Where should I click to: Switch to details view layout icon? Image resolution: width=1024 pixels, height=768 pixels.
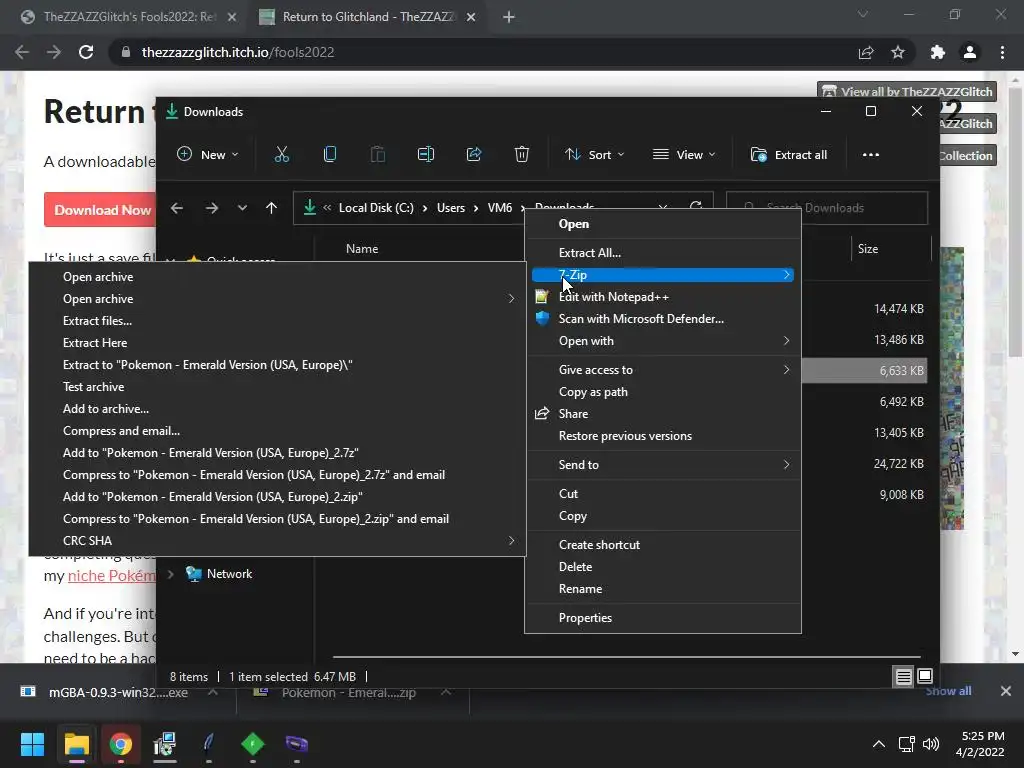[x=903, y=677]
